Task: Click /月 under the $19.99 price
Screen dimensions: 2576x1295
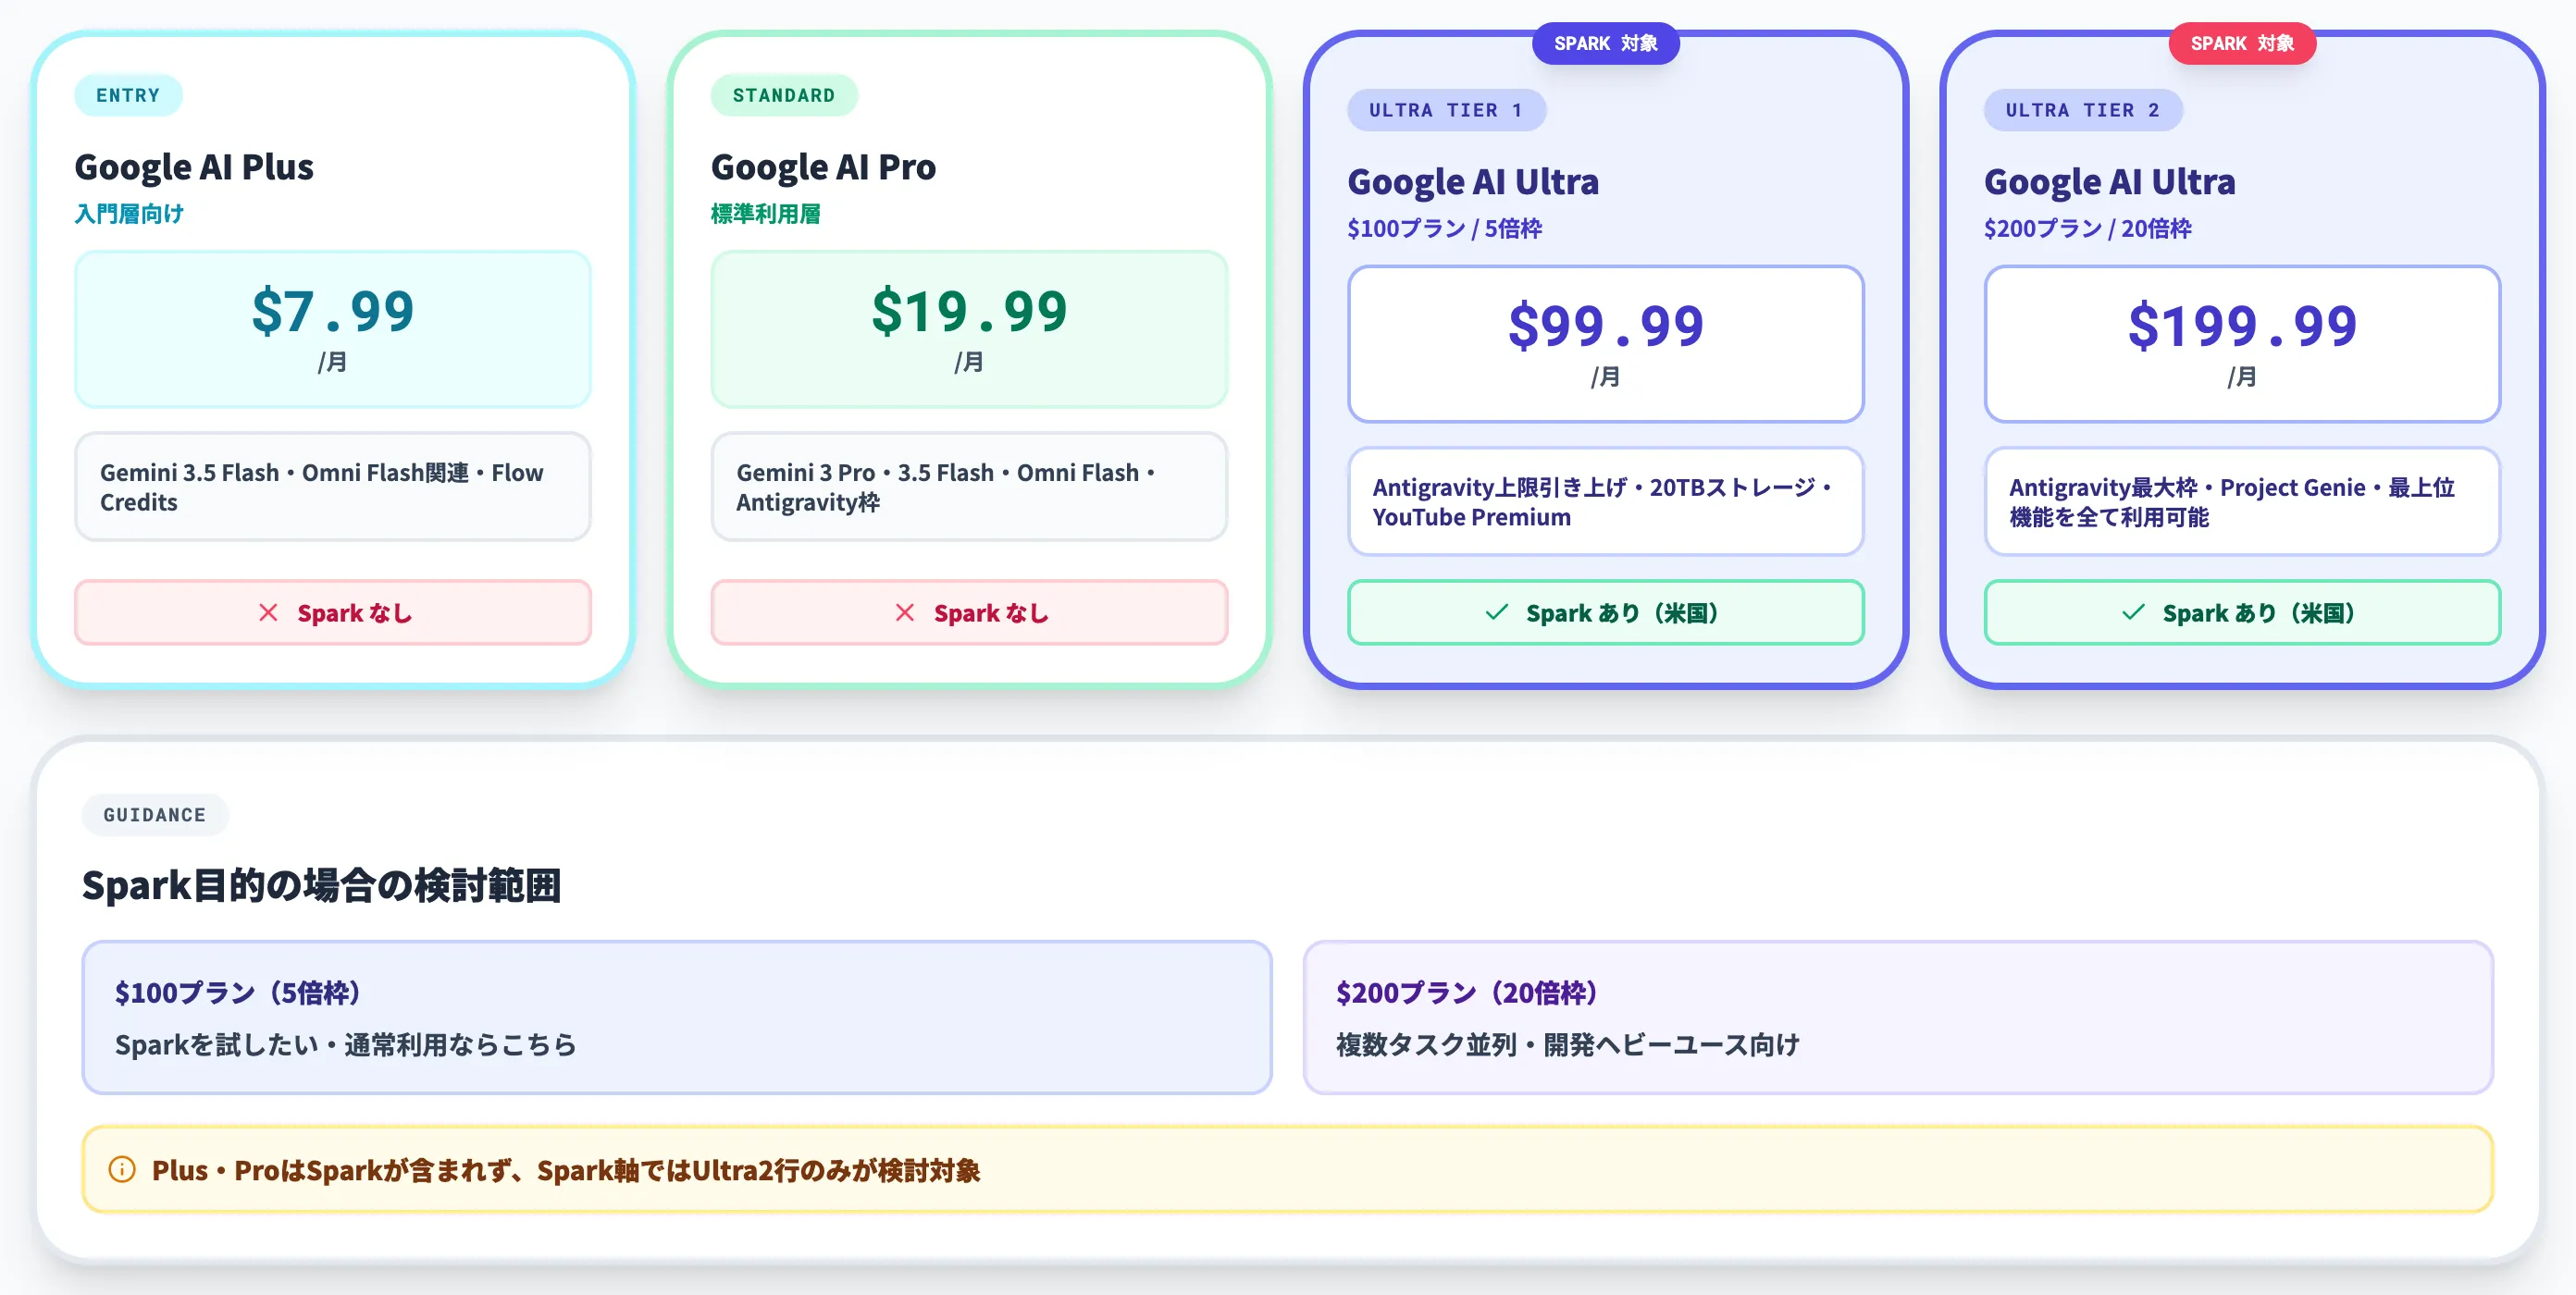Action: tap(969, 361)
